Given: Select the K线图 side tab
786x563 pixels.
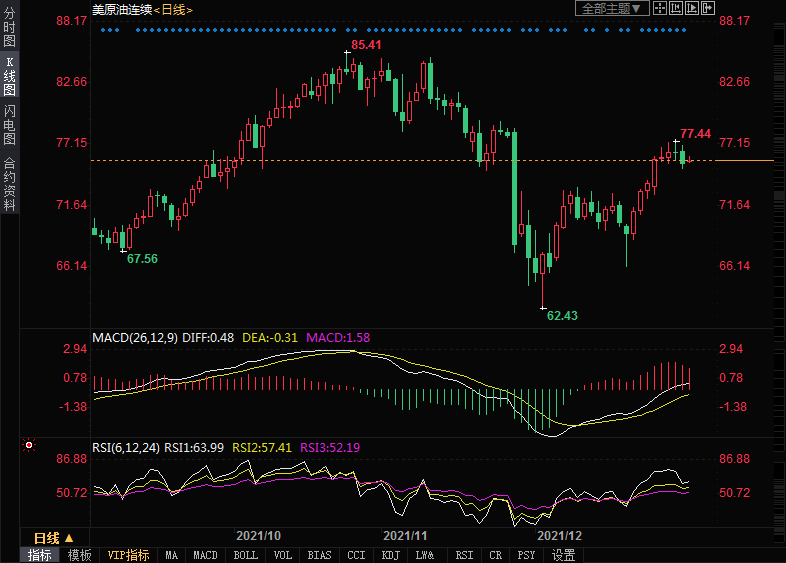Looking at the screenshot, I should tap(9, 76).
